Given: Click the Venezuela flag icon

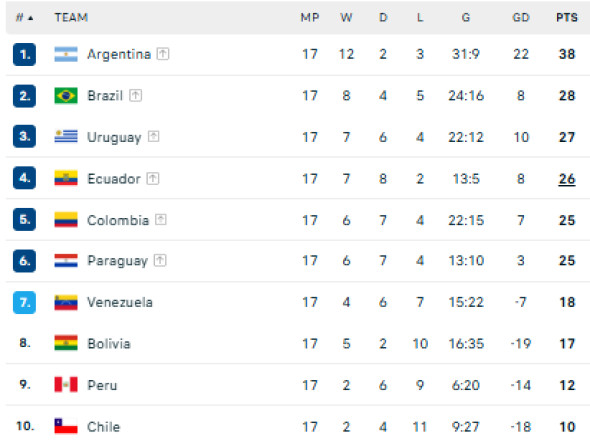Looking at the screenshot, I should [x=66, y=302].
